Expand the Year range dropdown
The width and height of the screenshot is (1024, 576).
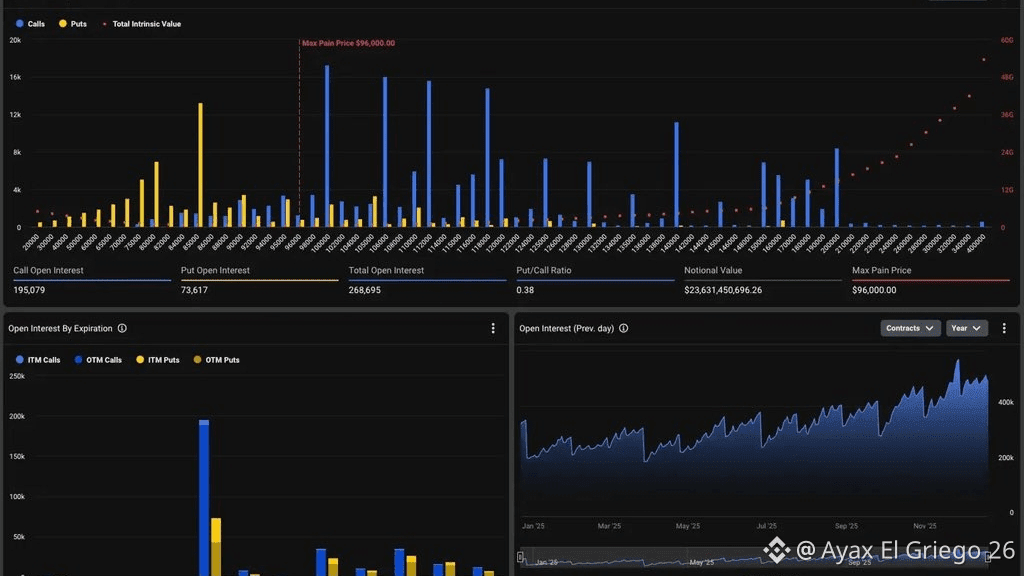[x=967, y=328]
